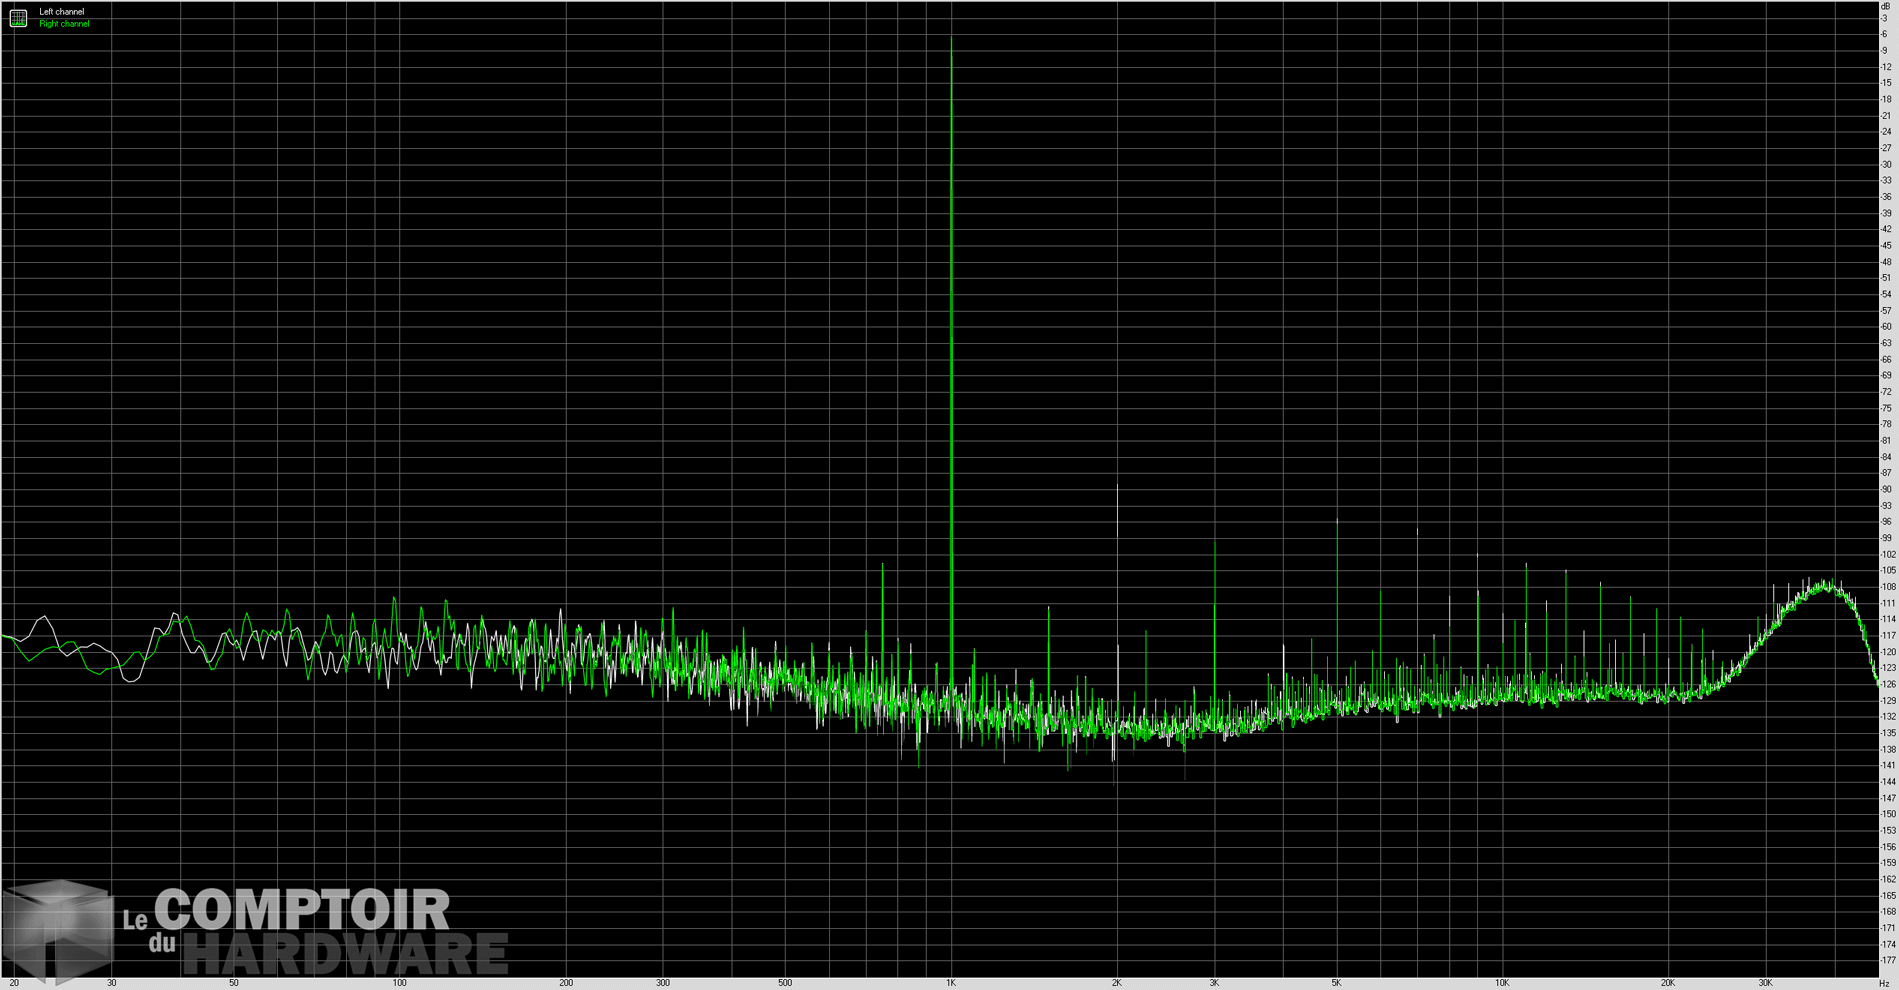This screenshot has width=1899, height=990.
Task: Click the 1K label on frequency axis
Action: [x=951, y=983]
